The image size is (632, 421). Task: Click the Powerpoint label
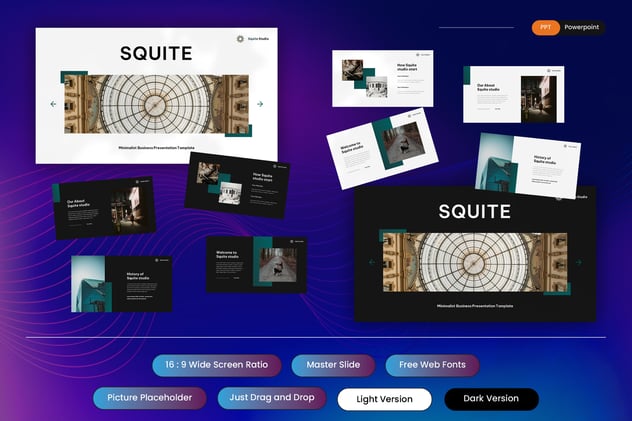582,27
